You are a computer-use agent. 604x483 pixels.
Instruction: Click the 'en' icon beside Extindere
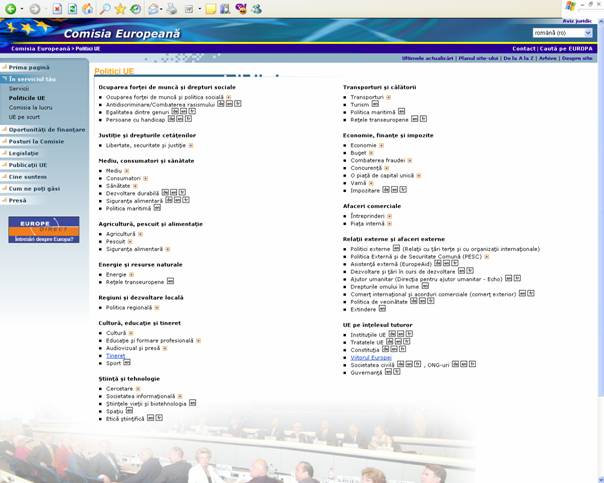[382, 309]
